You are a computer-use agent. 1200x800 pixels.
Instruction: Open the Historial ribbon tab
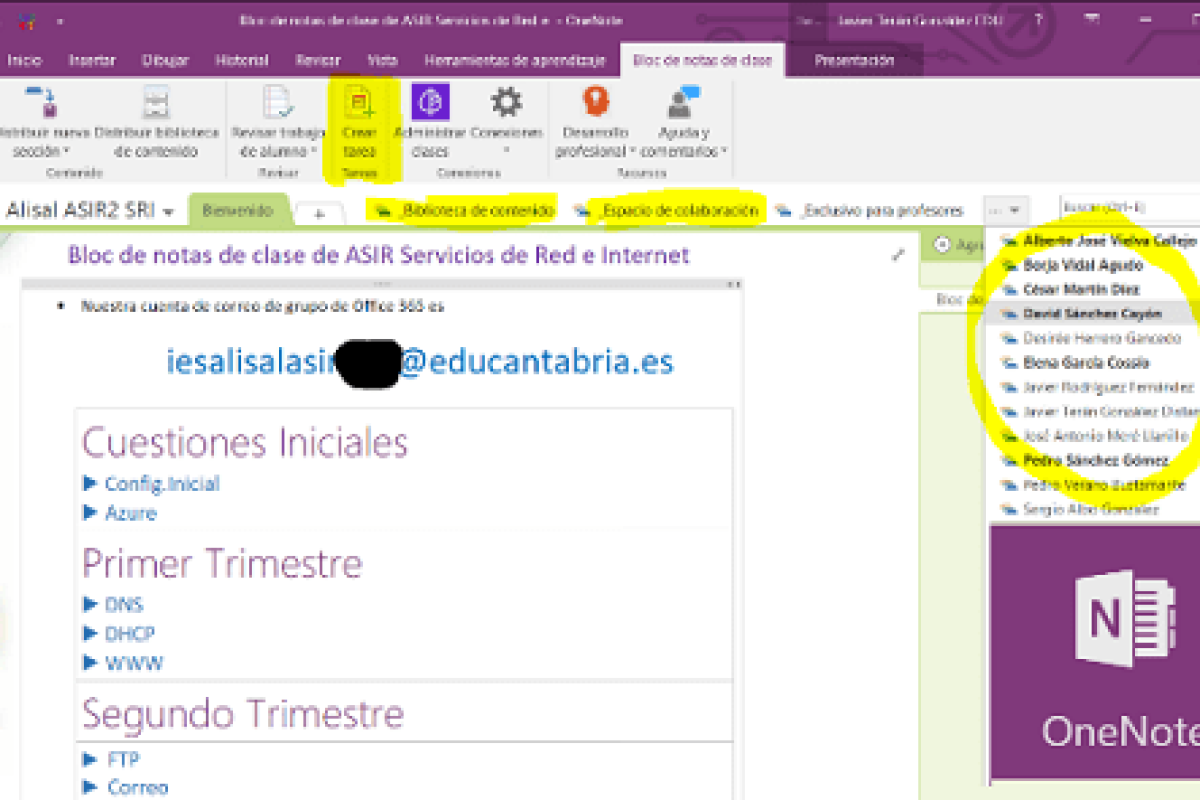[x=241, y=60]
